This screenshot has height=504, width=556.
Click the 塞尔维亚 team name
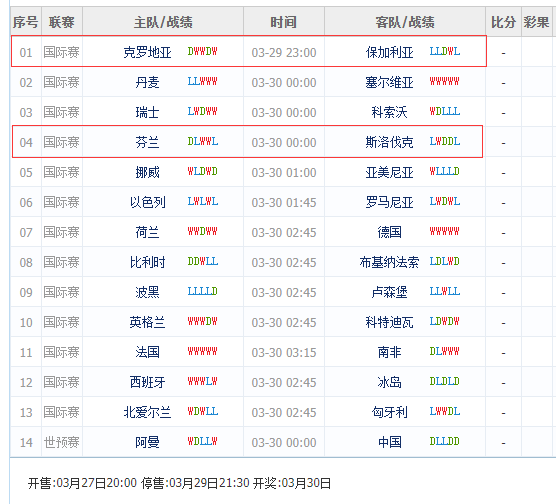point(389,83)
